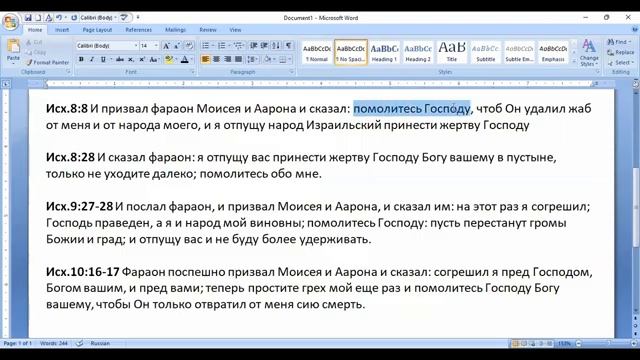This screenshot has height=360, width=640.
Task: Customize Quick Access Toolbar dropdown
Action: click(138, 18)
